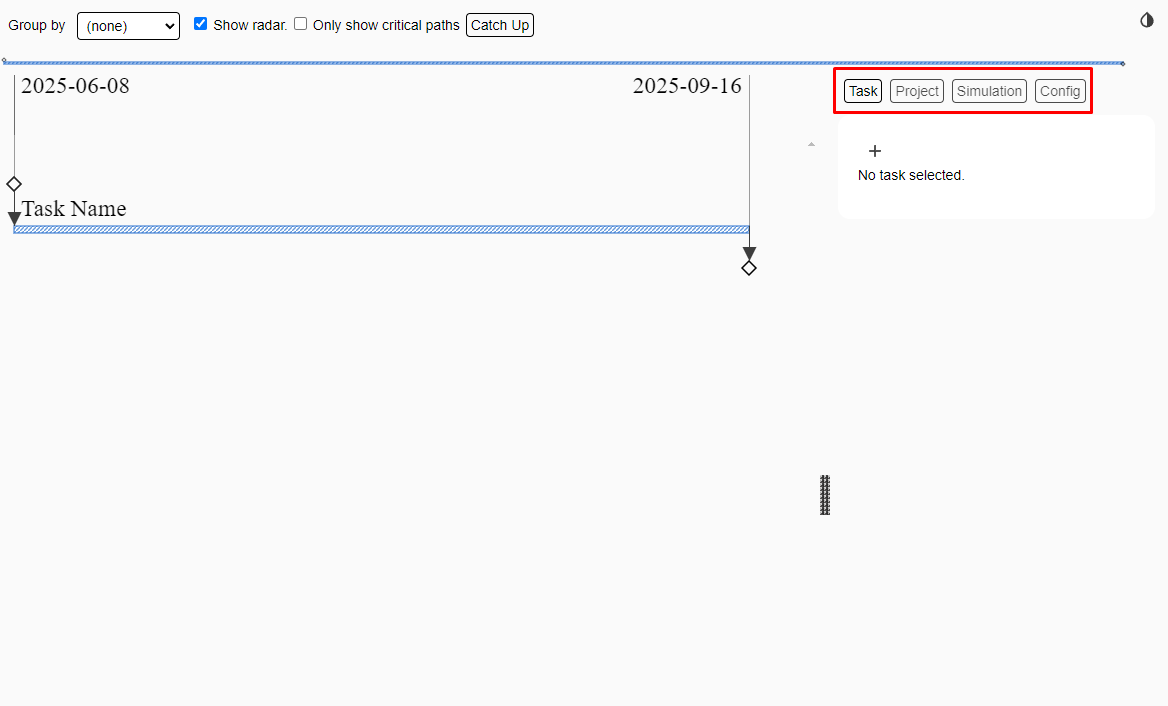Select the Task Name bar in chart
This screenshot has width=1168, height=706.
pyautogui.click(x=381, y=229)
